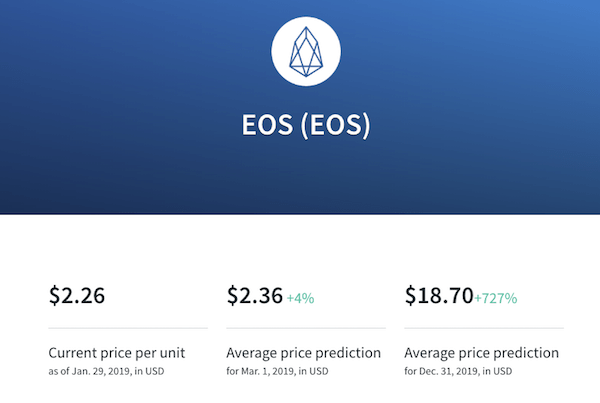Click divider line under $2.36 prediction
The height and width of the screenshot is (403, 600).
click(x=306, y=328)
